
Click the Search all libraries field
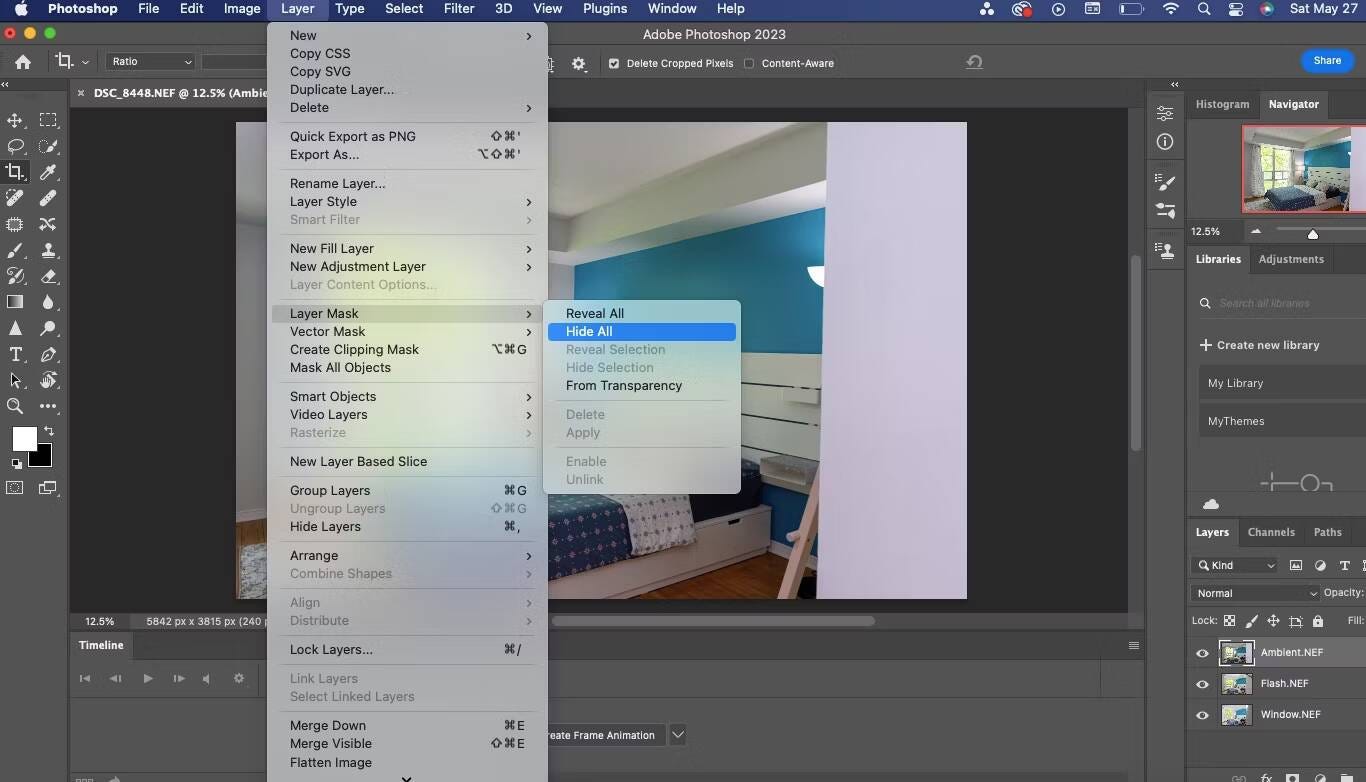(x=1280, y=303)
